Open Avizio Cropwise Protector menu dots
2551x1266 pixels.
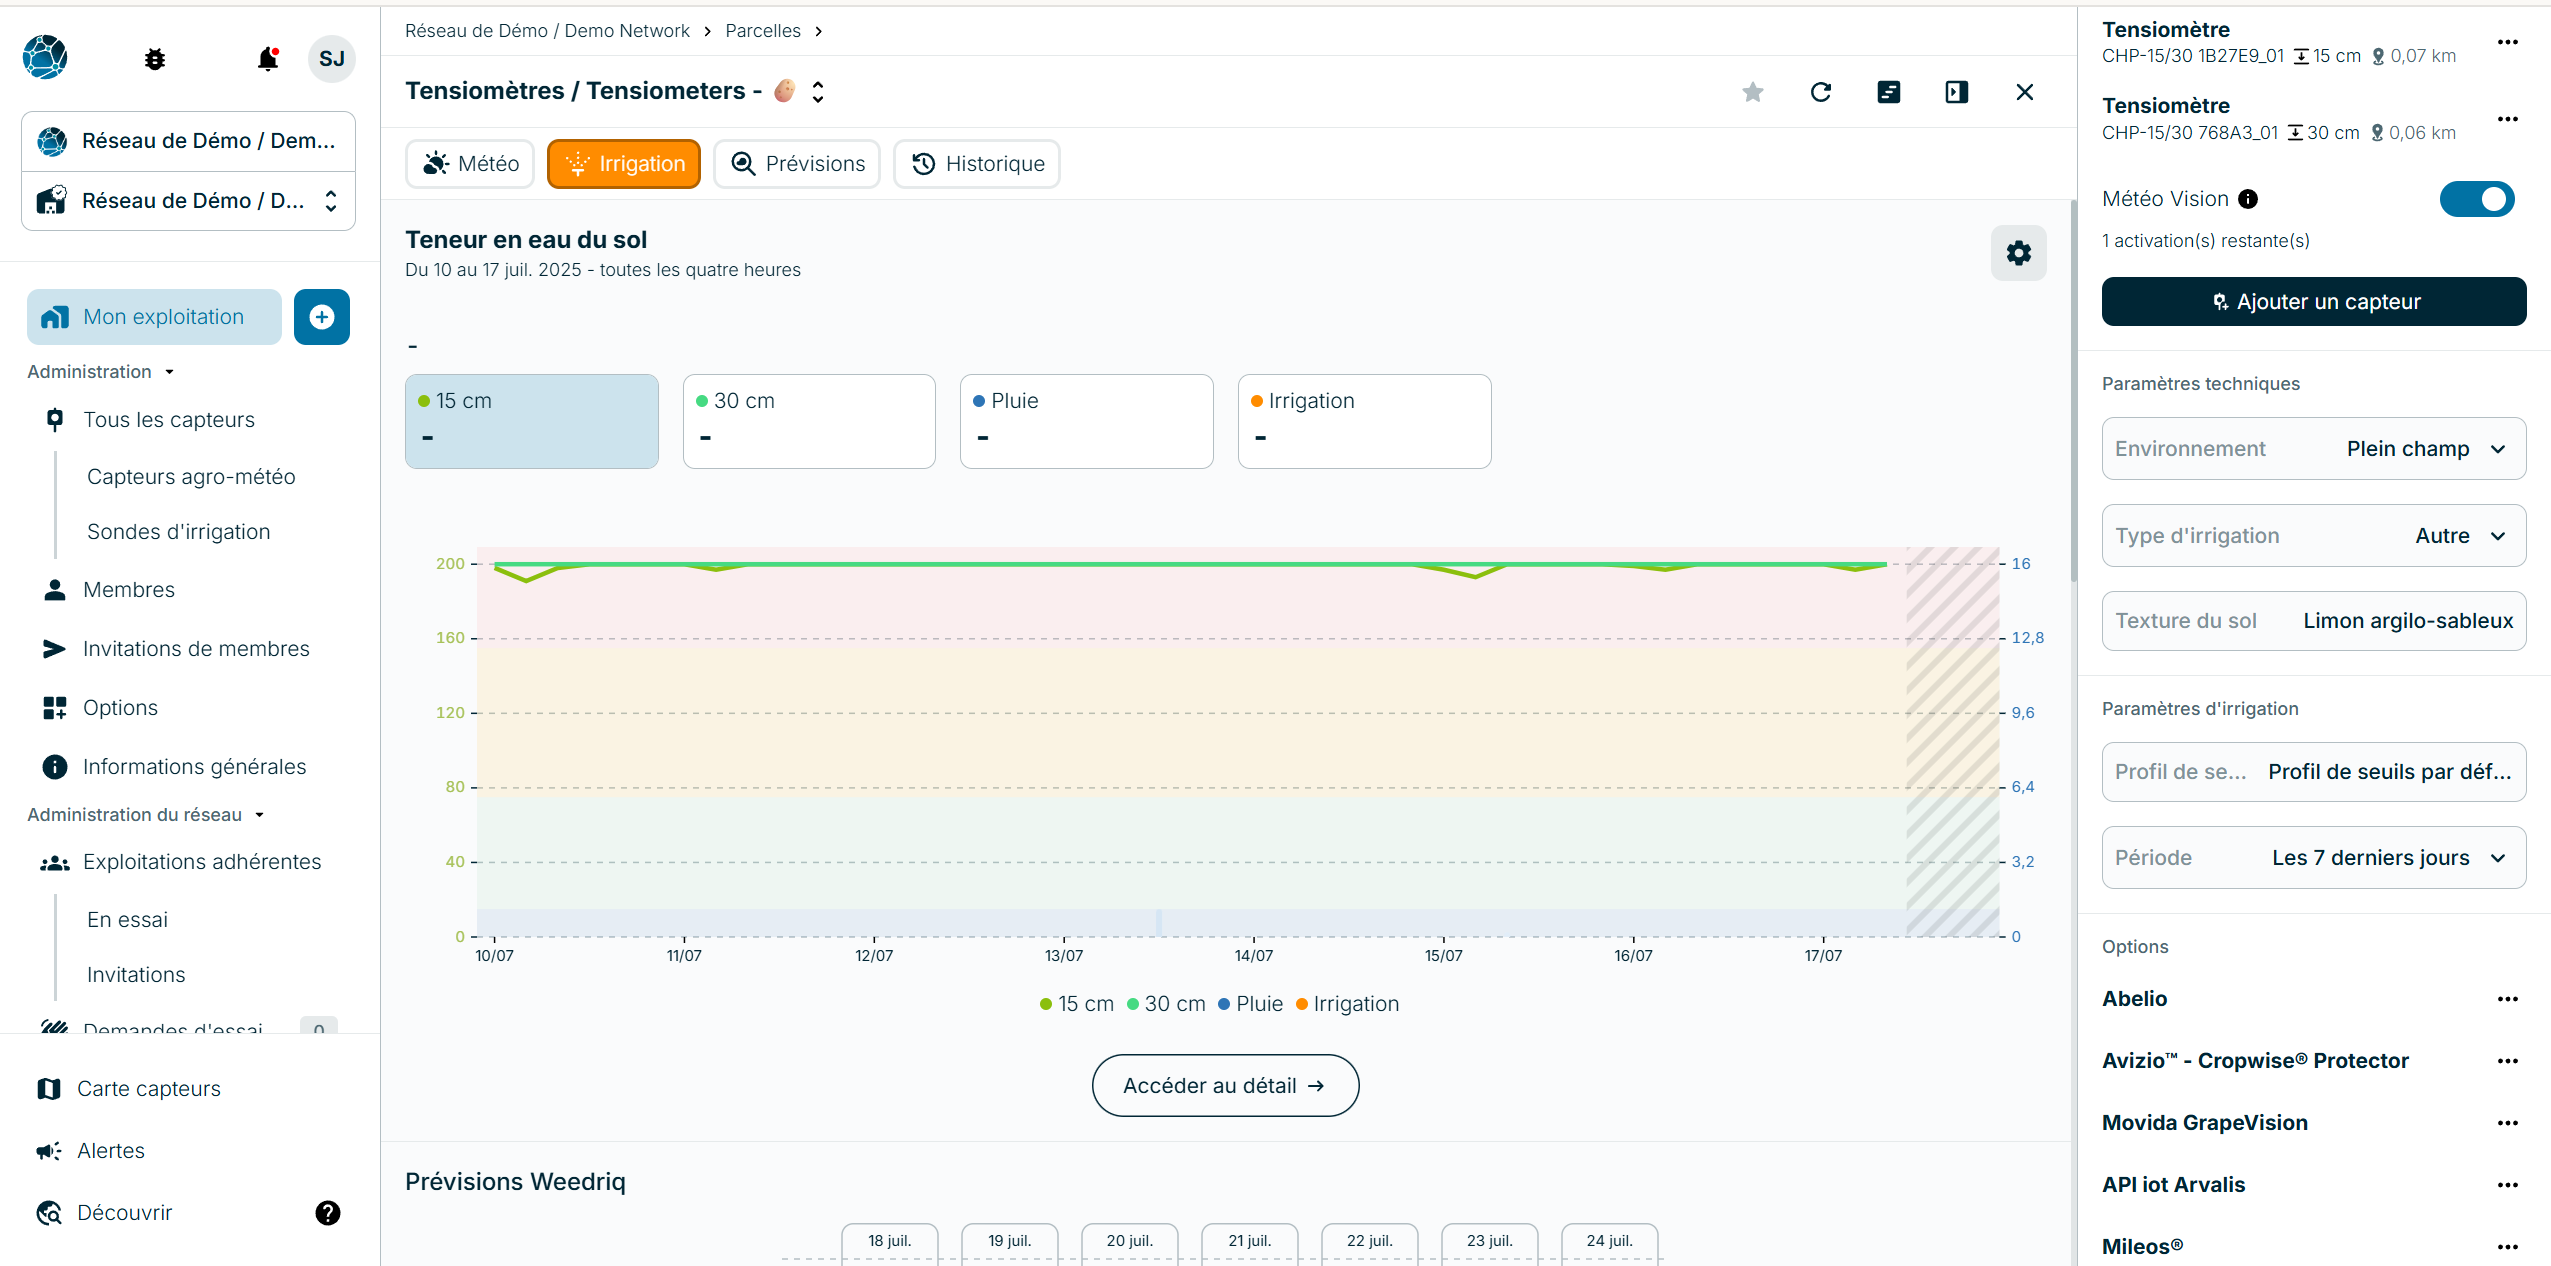pos(2508,1061)
